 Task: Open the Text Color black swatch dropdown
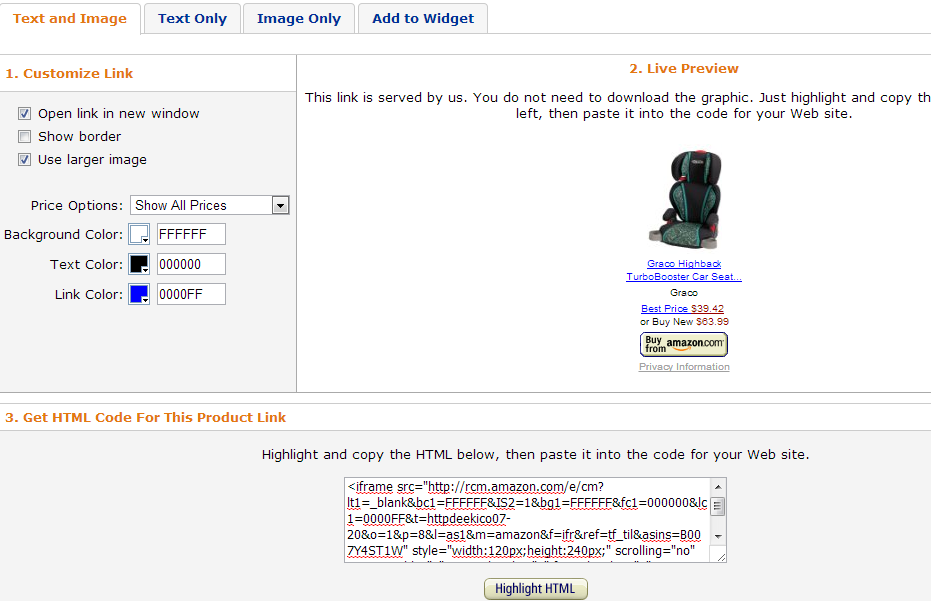(139, 264)
